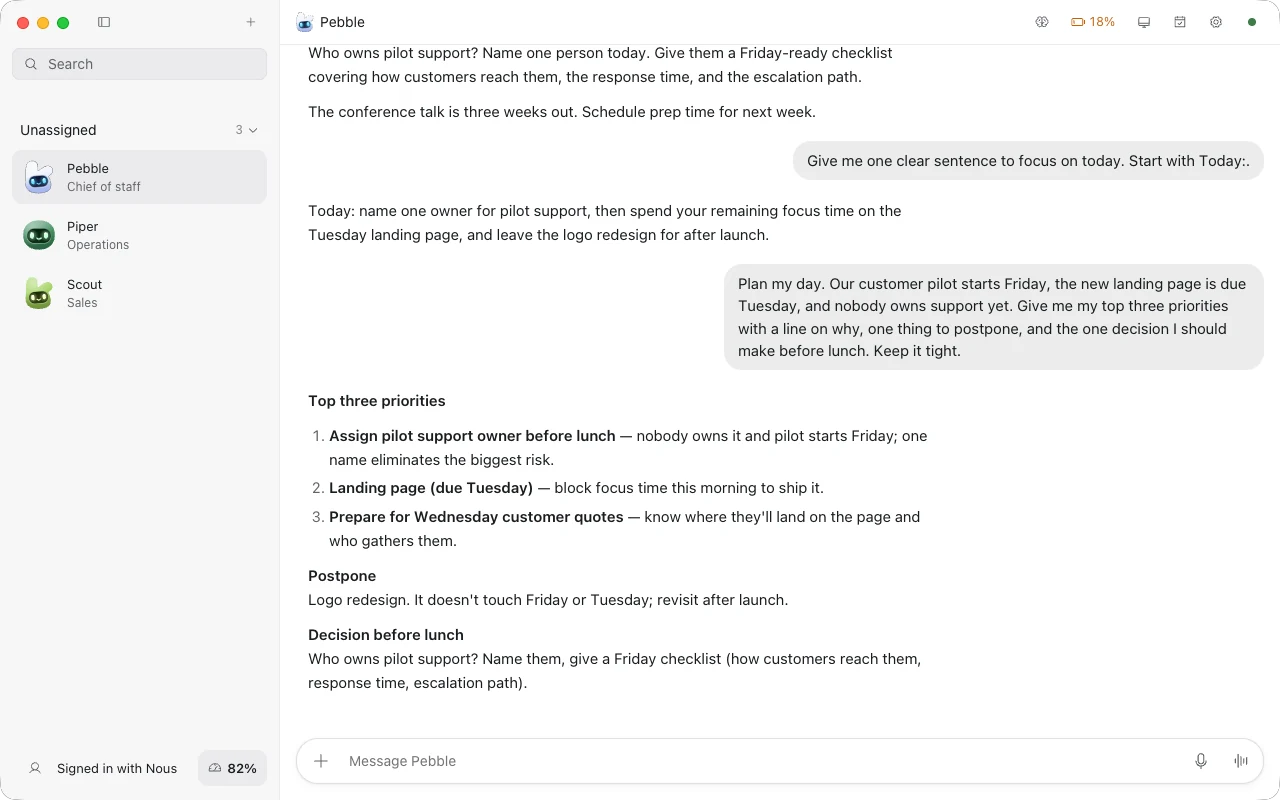Click the Plan my day message bubble
This screenshot has width=1280, height=800.
pyautogui.click(x=994, y=317)
